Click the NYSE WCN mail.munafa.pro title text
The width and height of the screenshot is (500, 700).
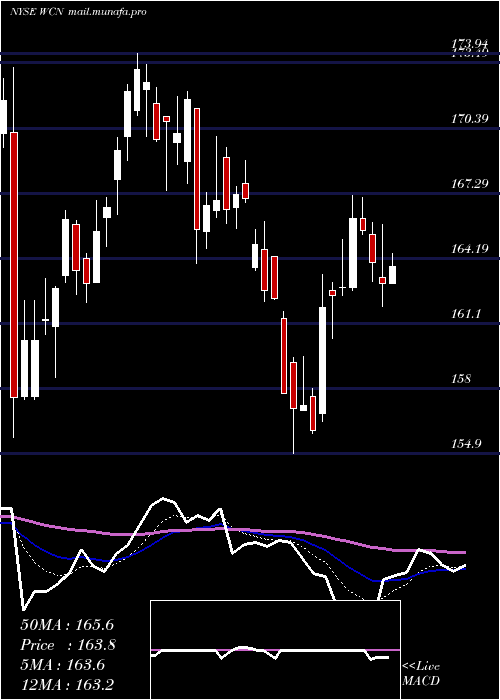(79, 12)
